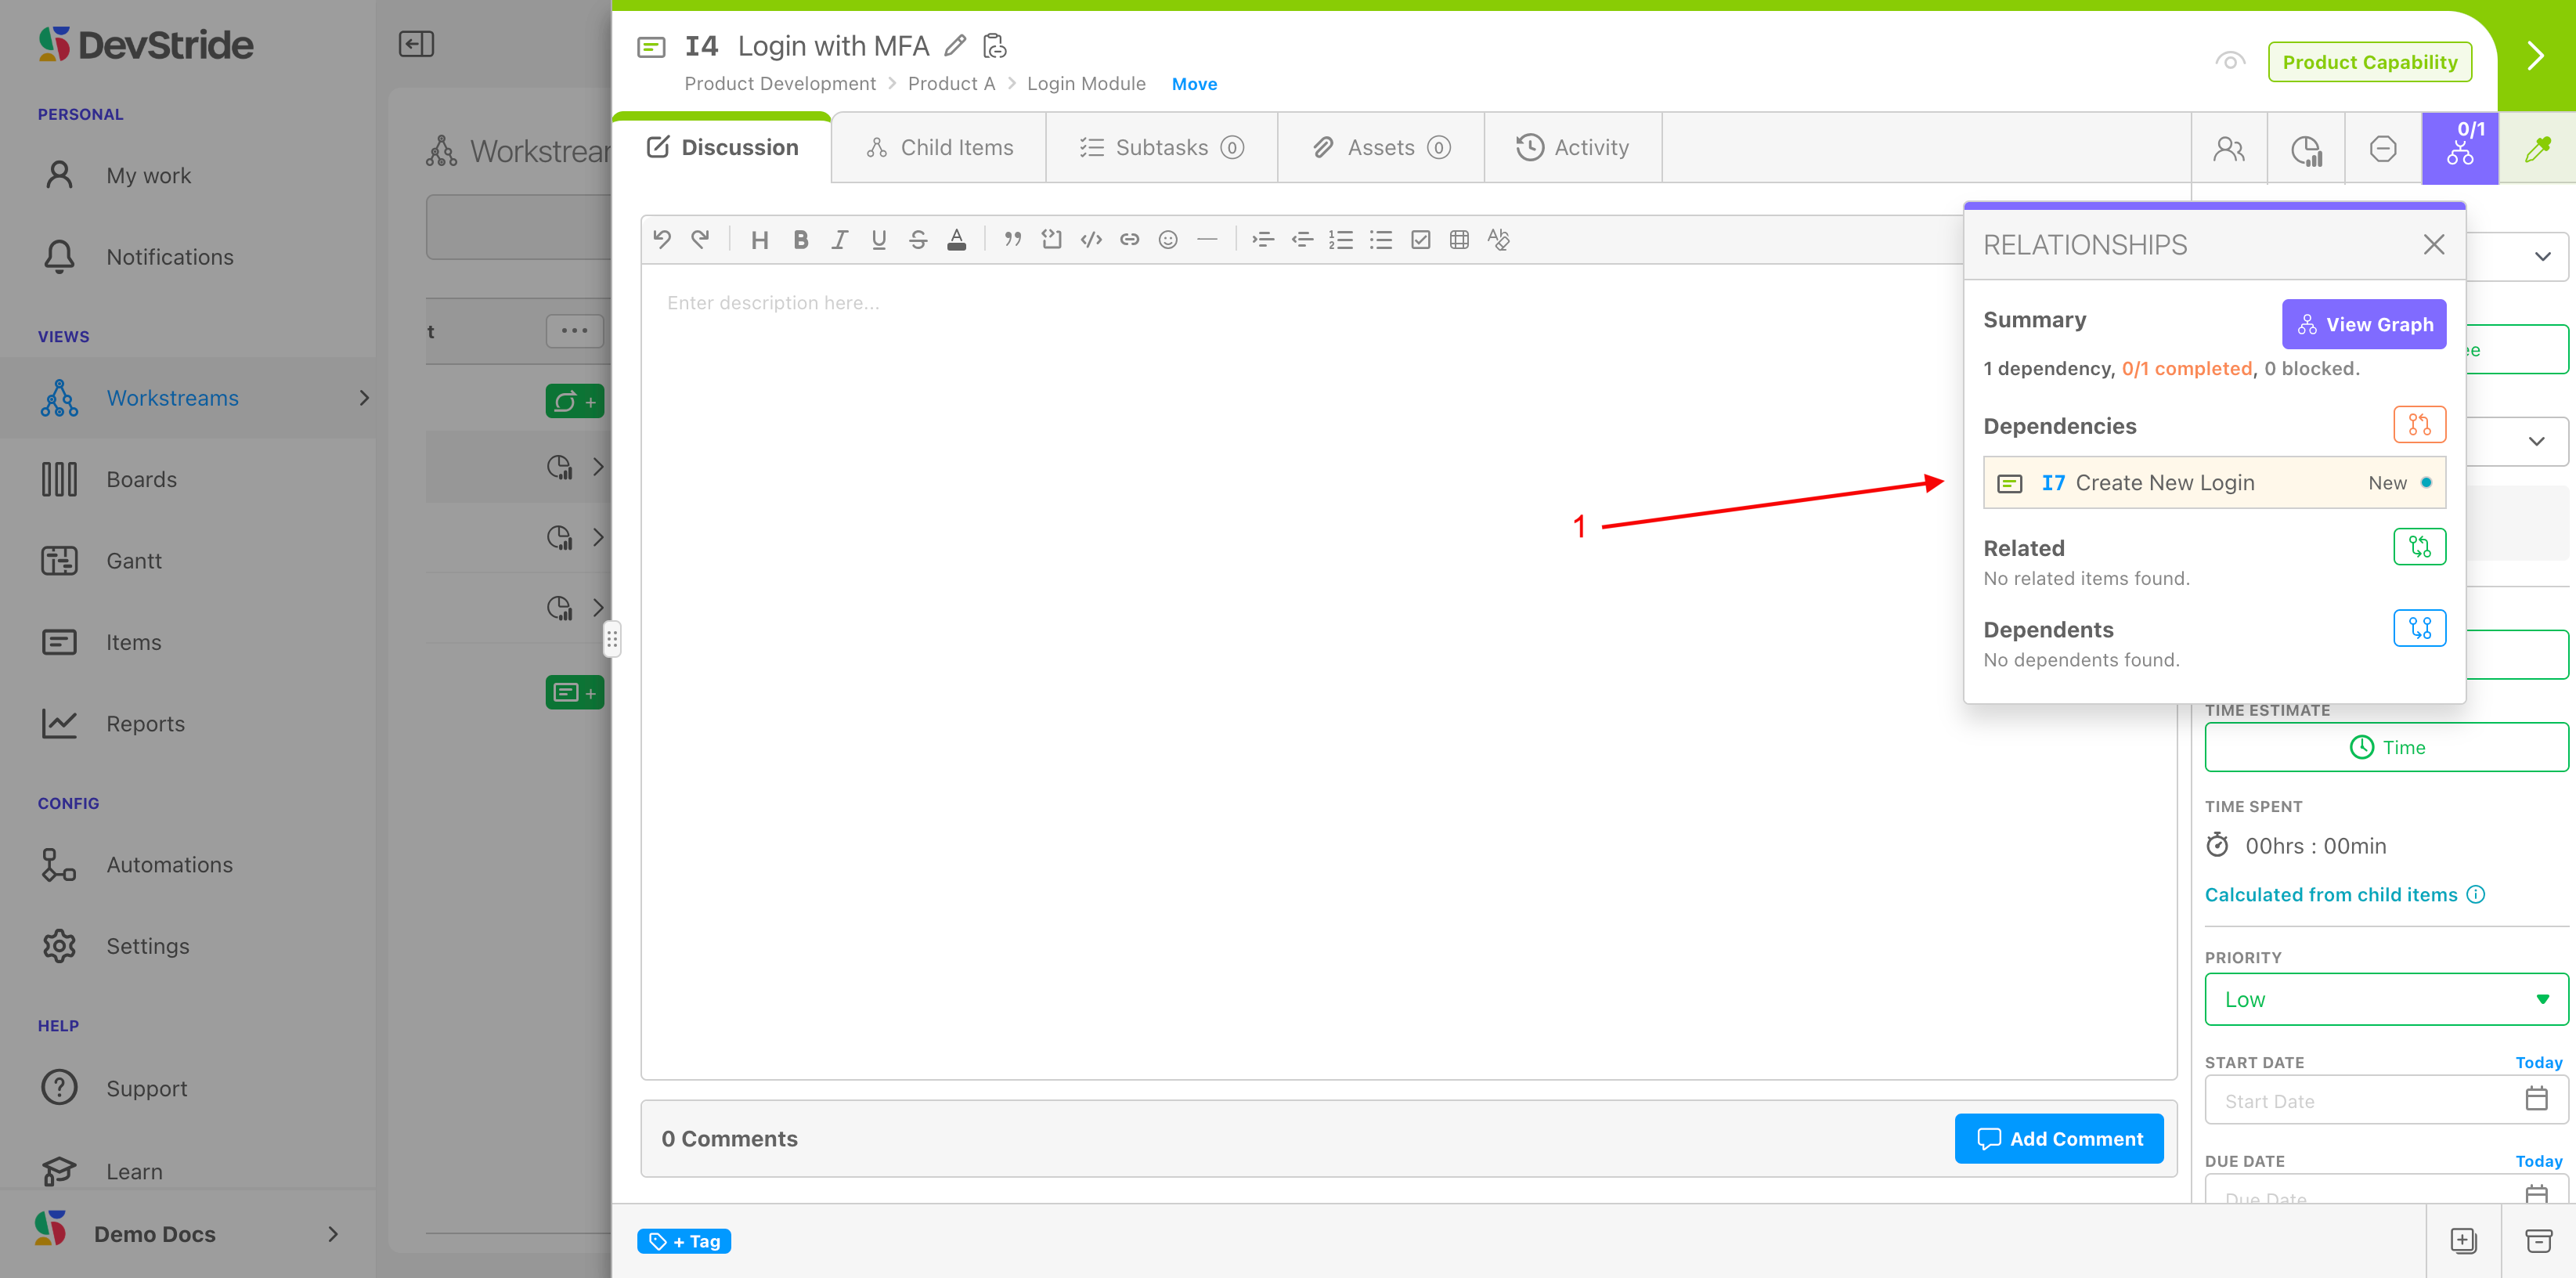Screen dimensions: 2576x1278
Task: Toggle the watch item eye icon
Action: click(2229, 62)
